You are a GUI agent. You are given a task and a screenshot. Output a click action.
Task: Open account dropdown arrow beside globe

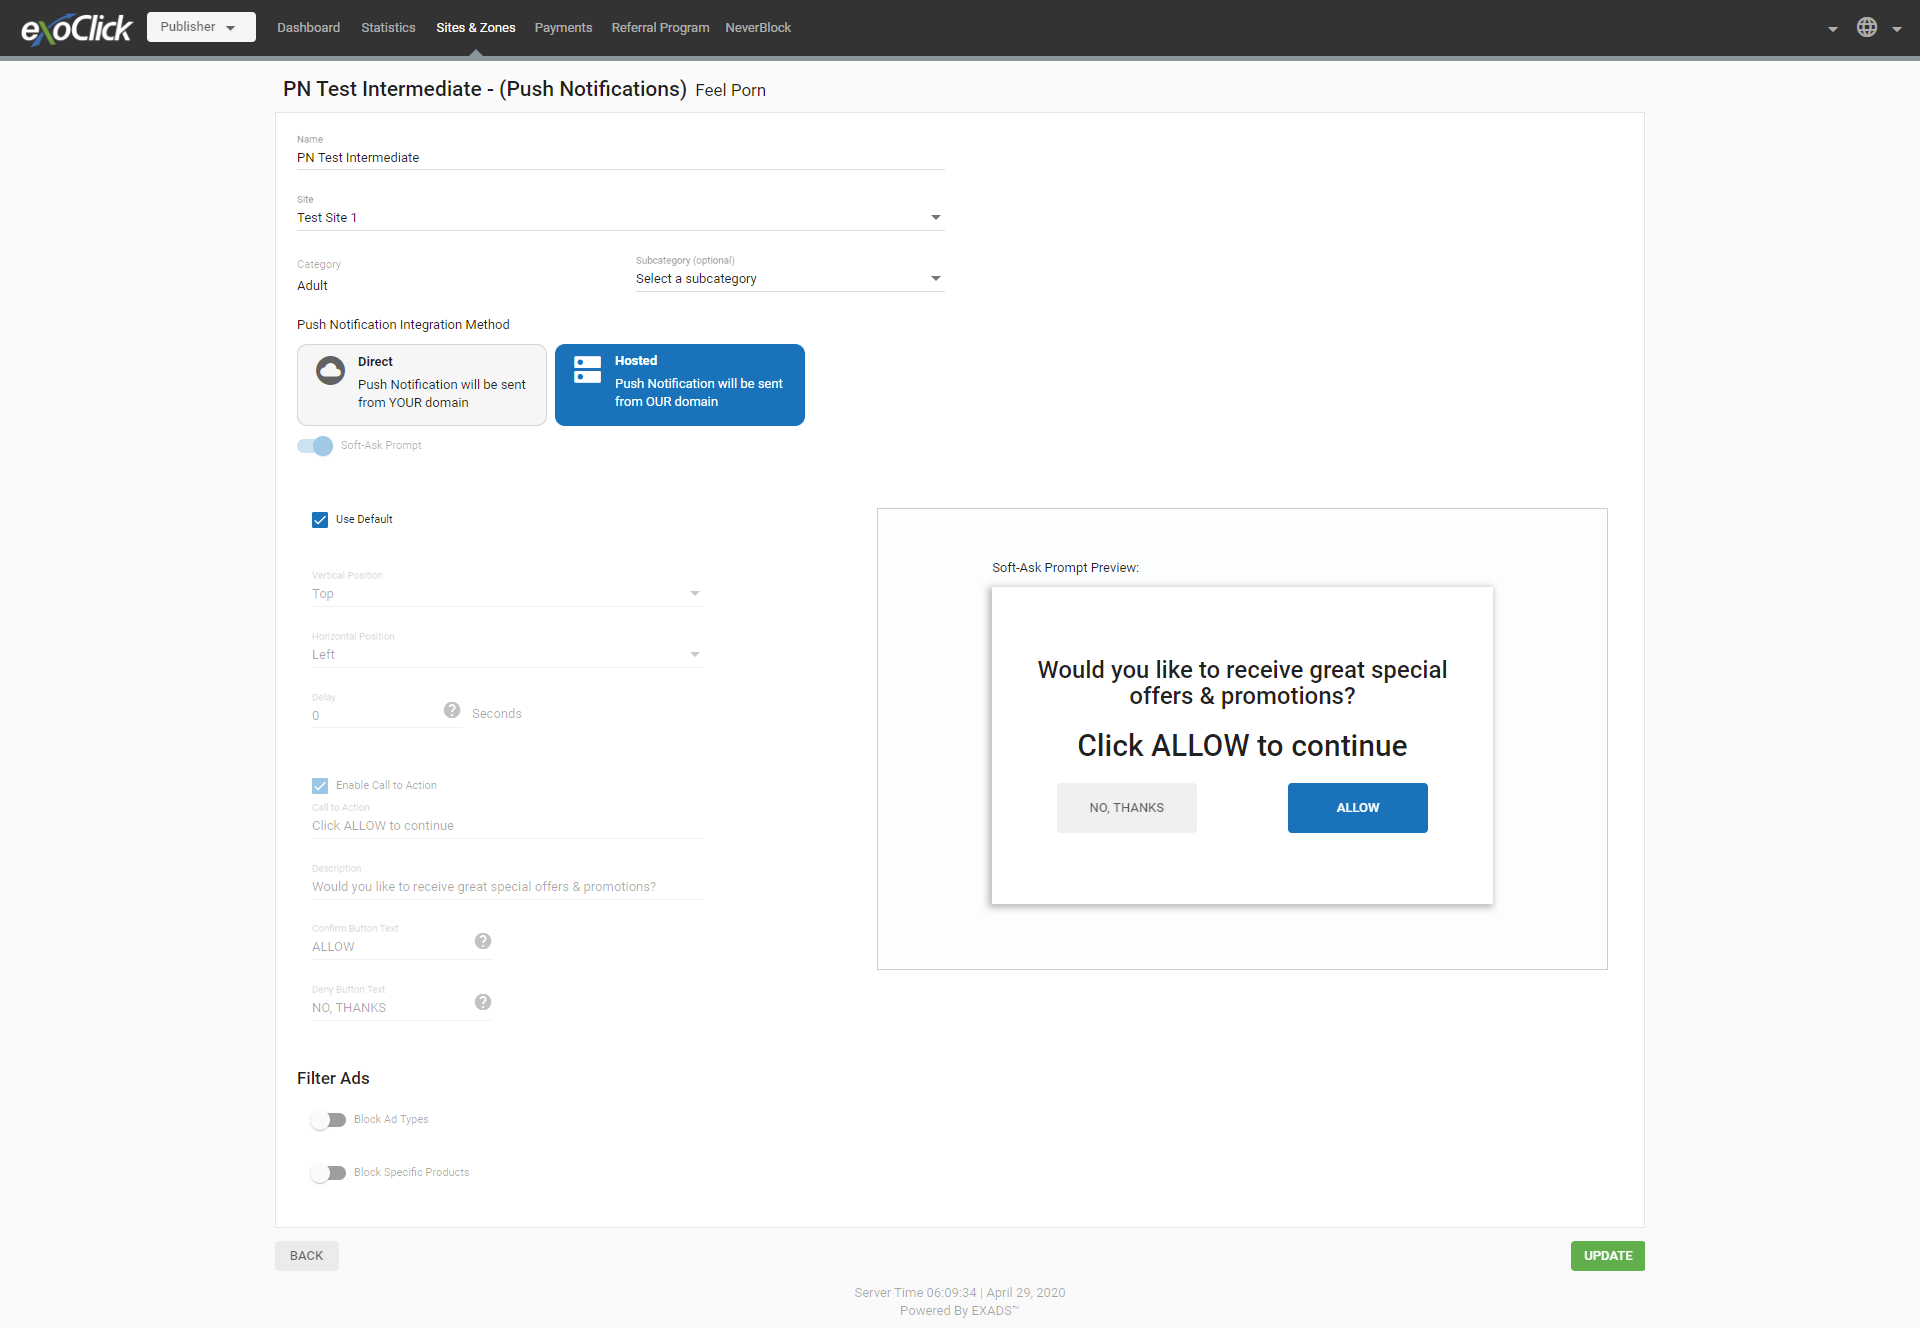(1832, 29)
